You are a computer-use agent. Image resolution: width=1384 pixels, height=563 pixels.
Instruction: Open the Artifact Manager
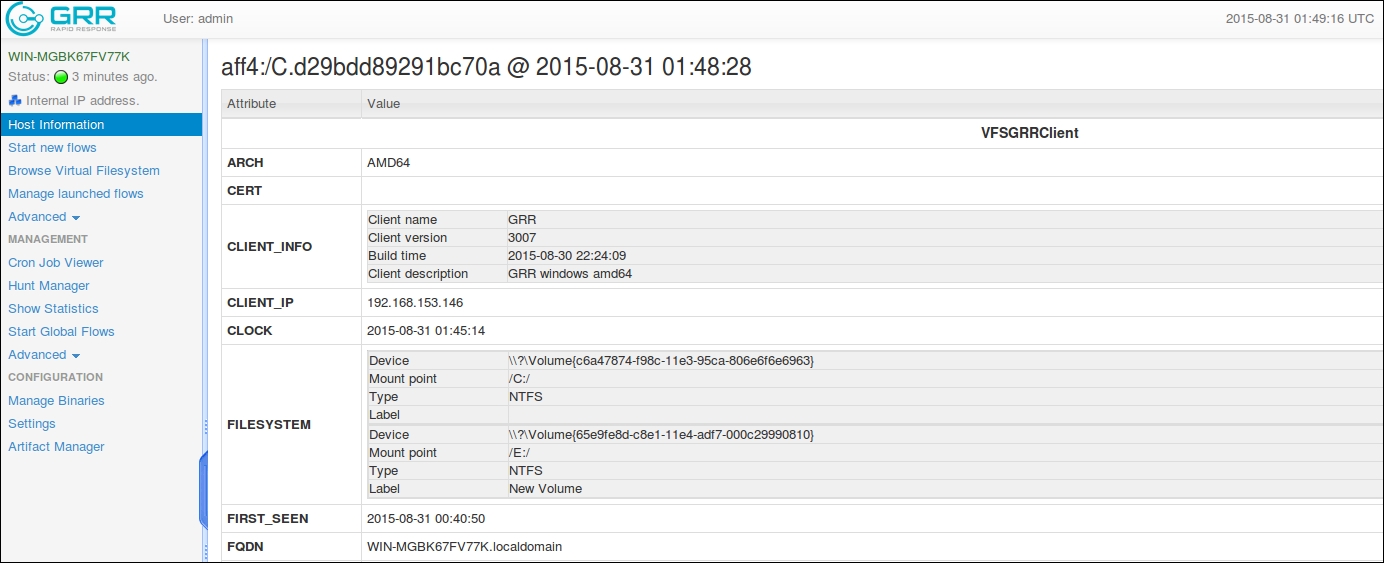click(x=56, y=446)
